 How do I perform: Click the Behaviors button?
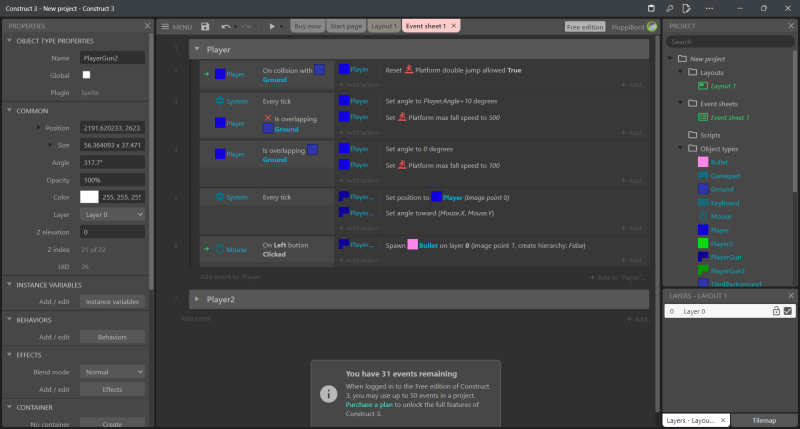(112, 337)
